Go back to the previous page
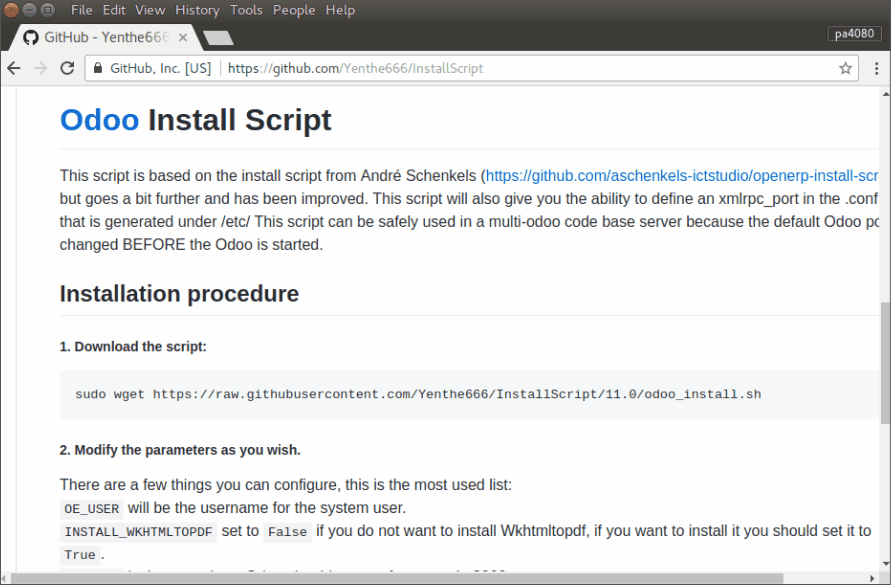This screenshot has width=891, height=585. [14, 69]
